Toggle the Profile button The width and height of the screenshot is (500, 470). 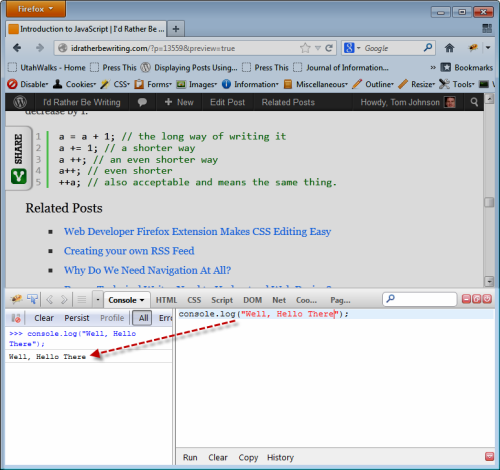[x=112, y=318]
